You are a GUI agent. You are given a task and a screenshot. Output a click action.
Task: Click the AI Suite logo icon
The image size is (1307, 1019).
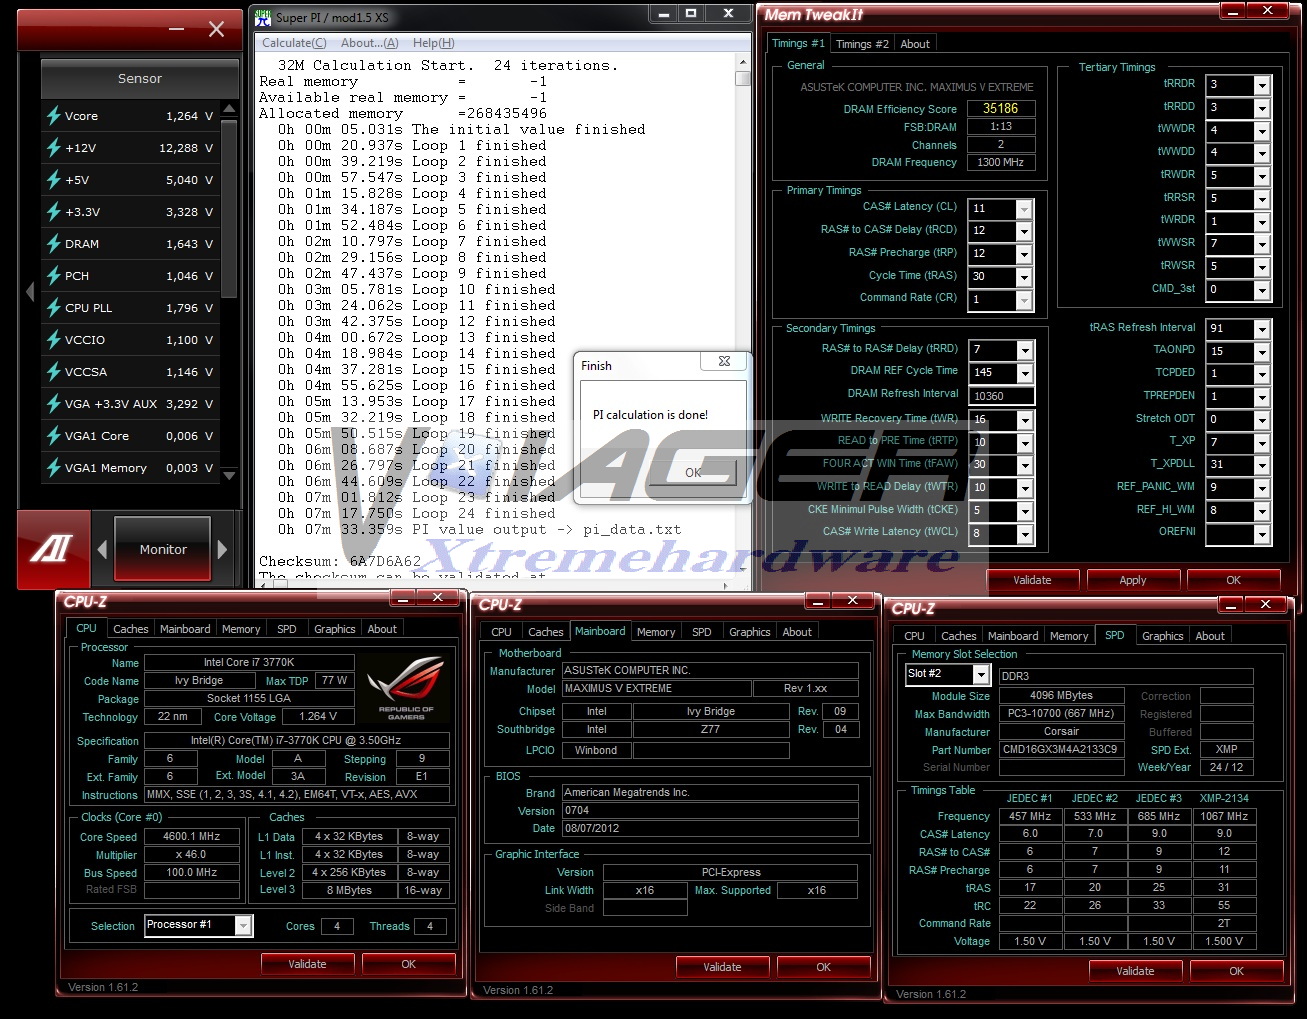coord(51,548)
